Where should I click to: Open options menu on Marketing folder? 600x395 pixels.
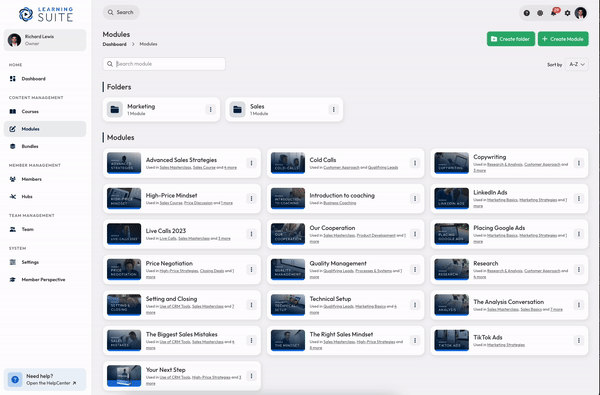[210, 109]
